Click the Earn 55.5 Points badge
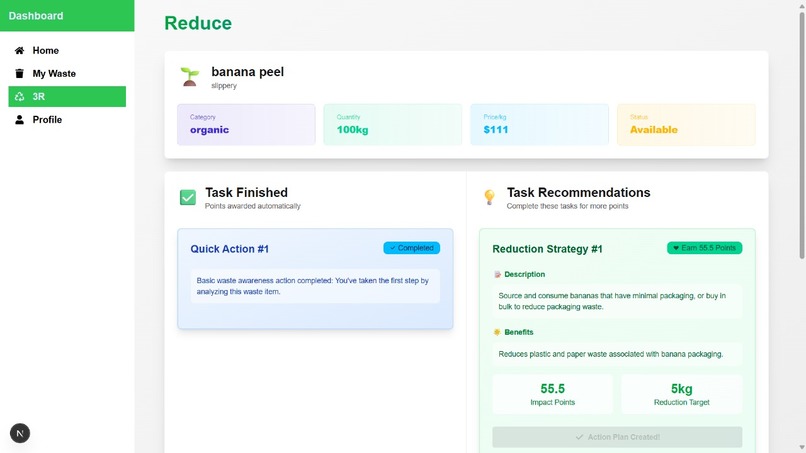The image size is (806, 453). pos(705,248)
